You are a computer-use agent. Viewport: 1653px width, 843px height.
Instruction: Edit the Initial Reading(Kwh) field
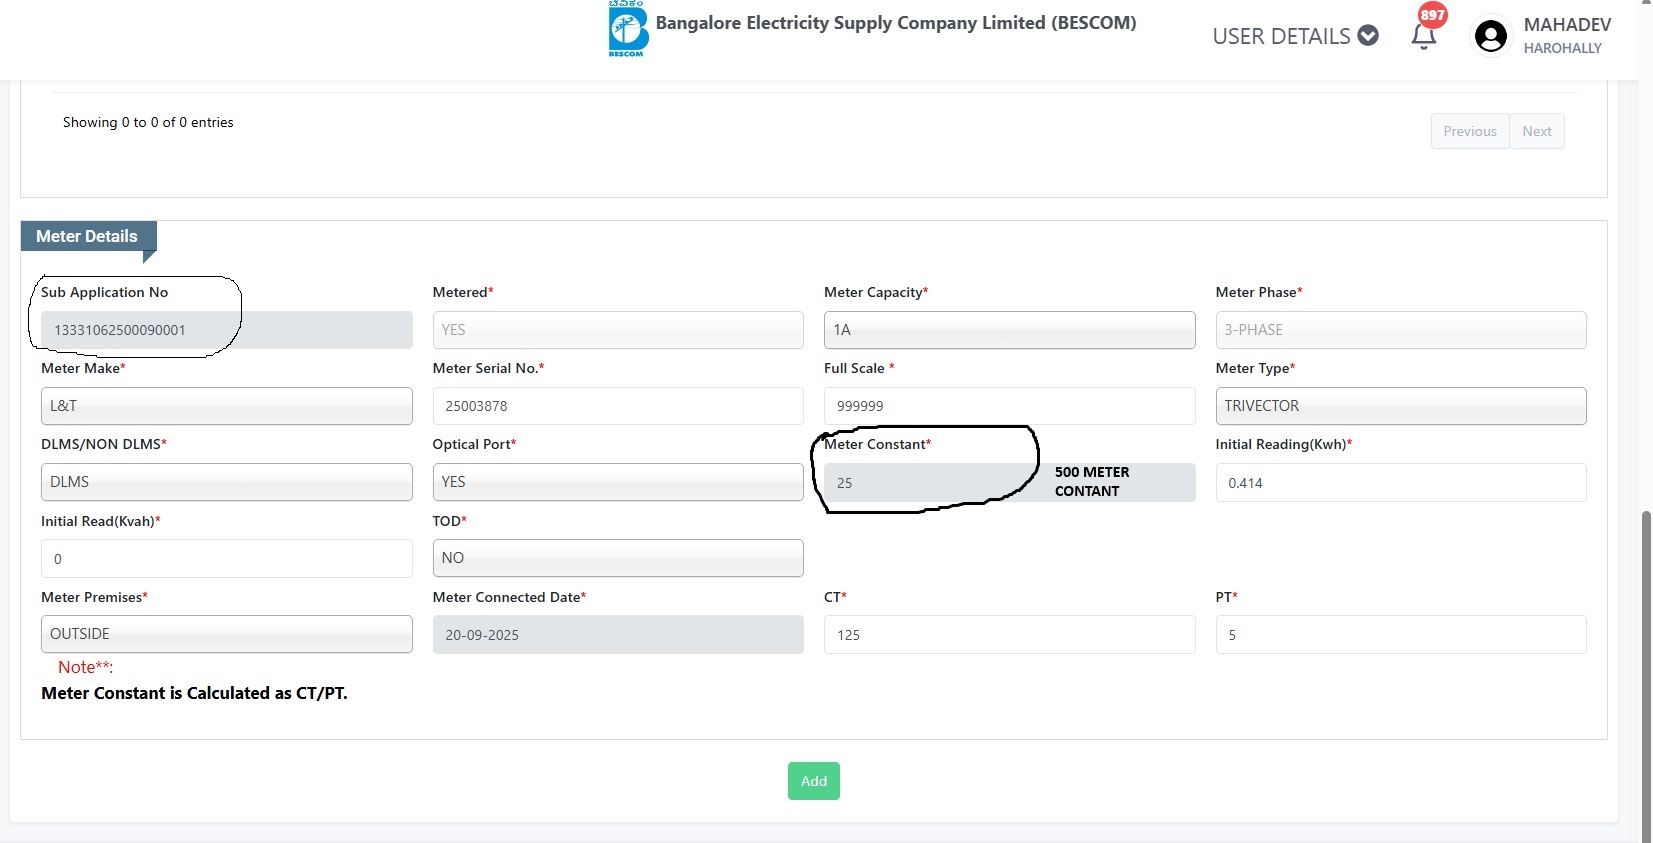1400,482
